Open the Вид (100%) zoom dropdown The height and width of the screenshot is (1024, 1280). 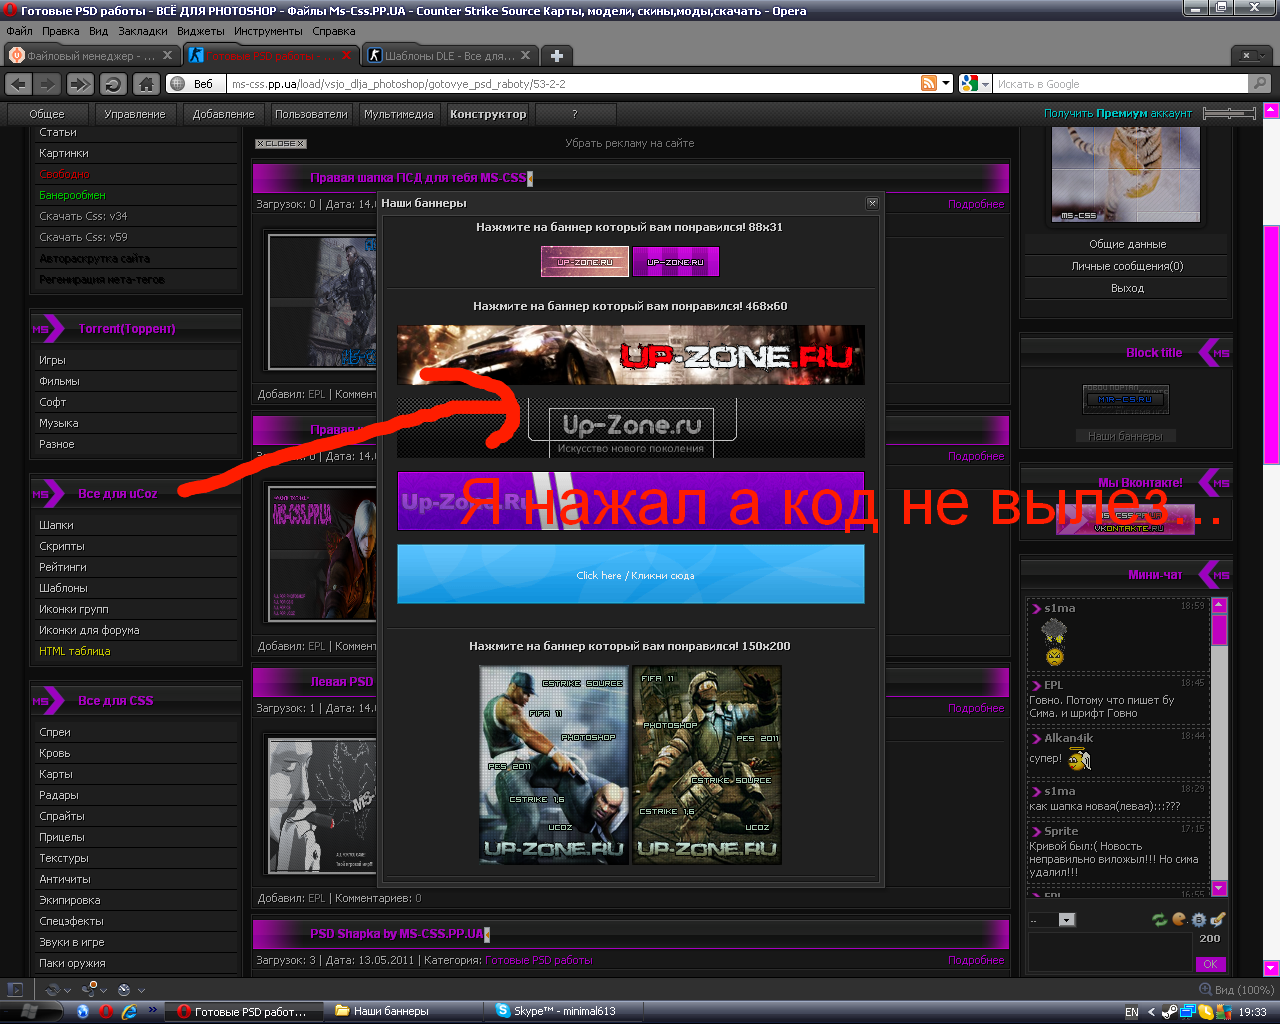[x=1236, y=990]
